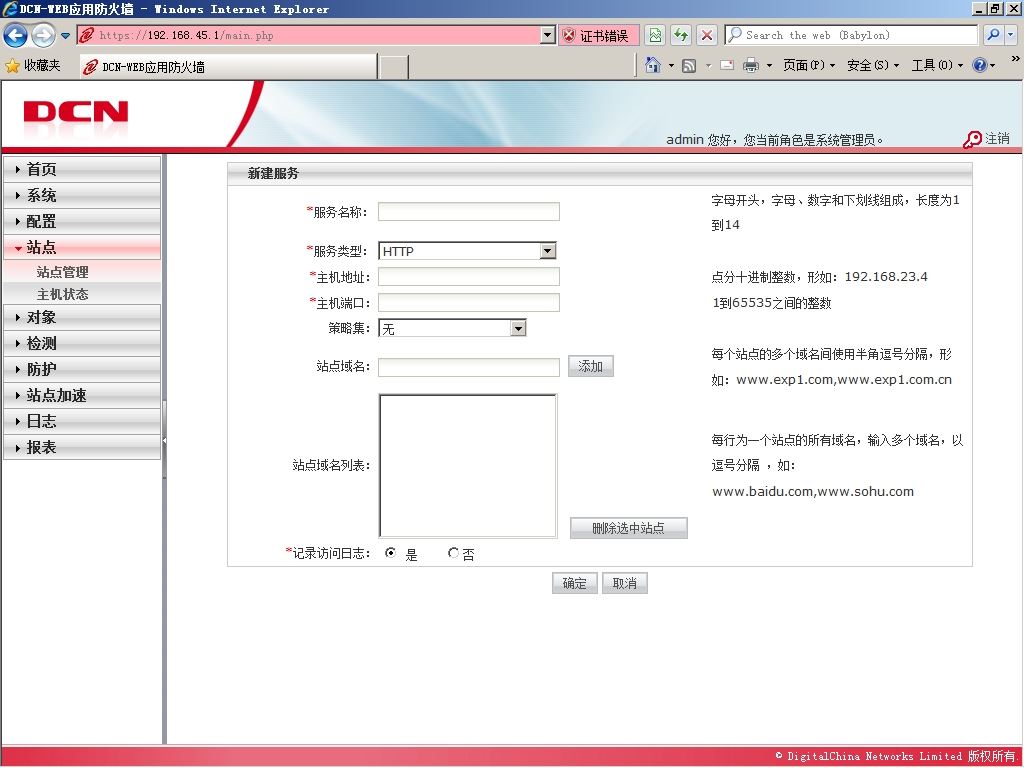Click the 添加 button

pyautogui.click(x=590, y=366)
